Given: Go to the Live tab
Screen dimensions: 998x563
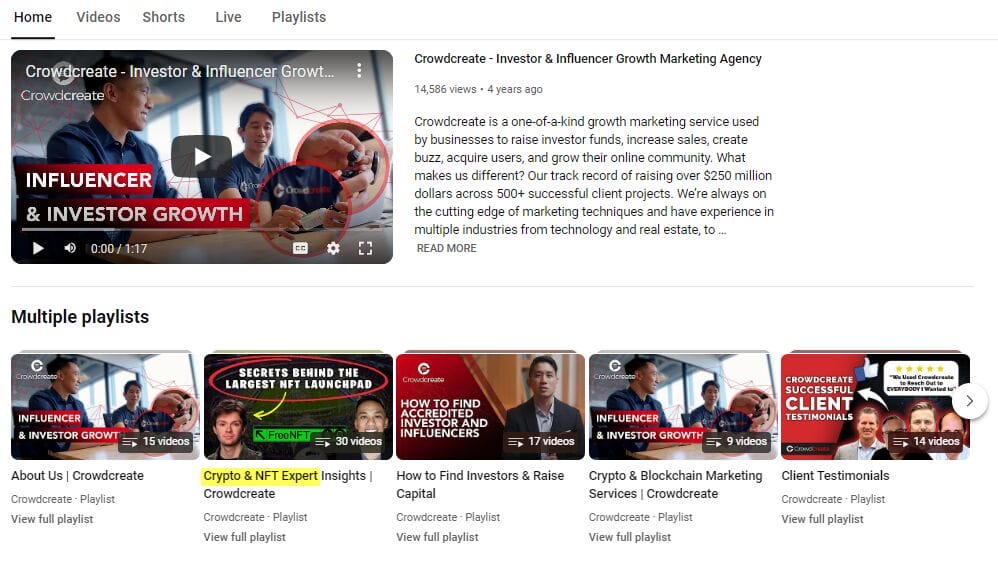Looking at the screenshot, I should [228, 17].
